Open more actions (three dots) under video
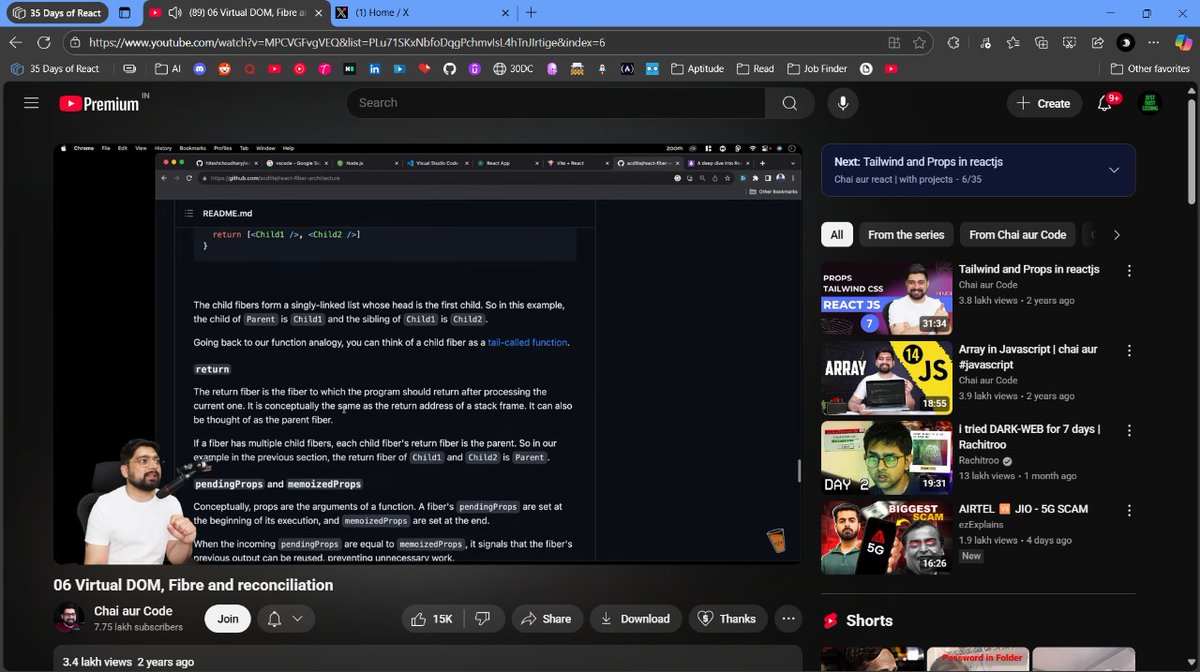This screenshot has height=672, width=1200. [789, 619]
